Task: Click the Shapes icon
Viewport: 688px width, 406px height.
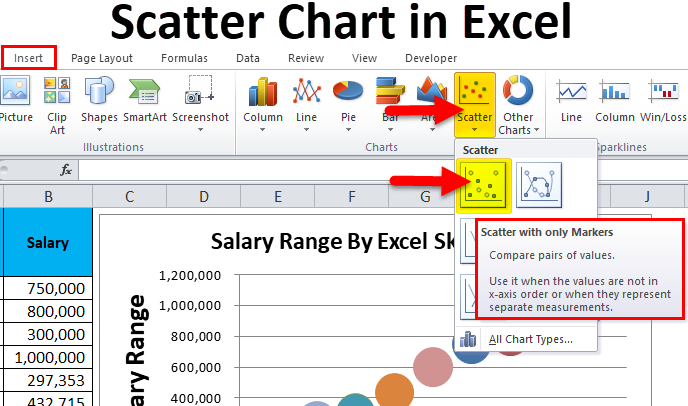Action: pyautogui.click(x=99, y=90)
